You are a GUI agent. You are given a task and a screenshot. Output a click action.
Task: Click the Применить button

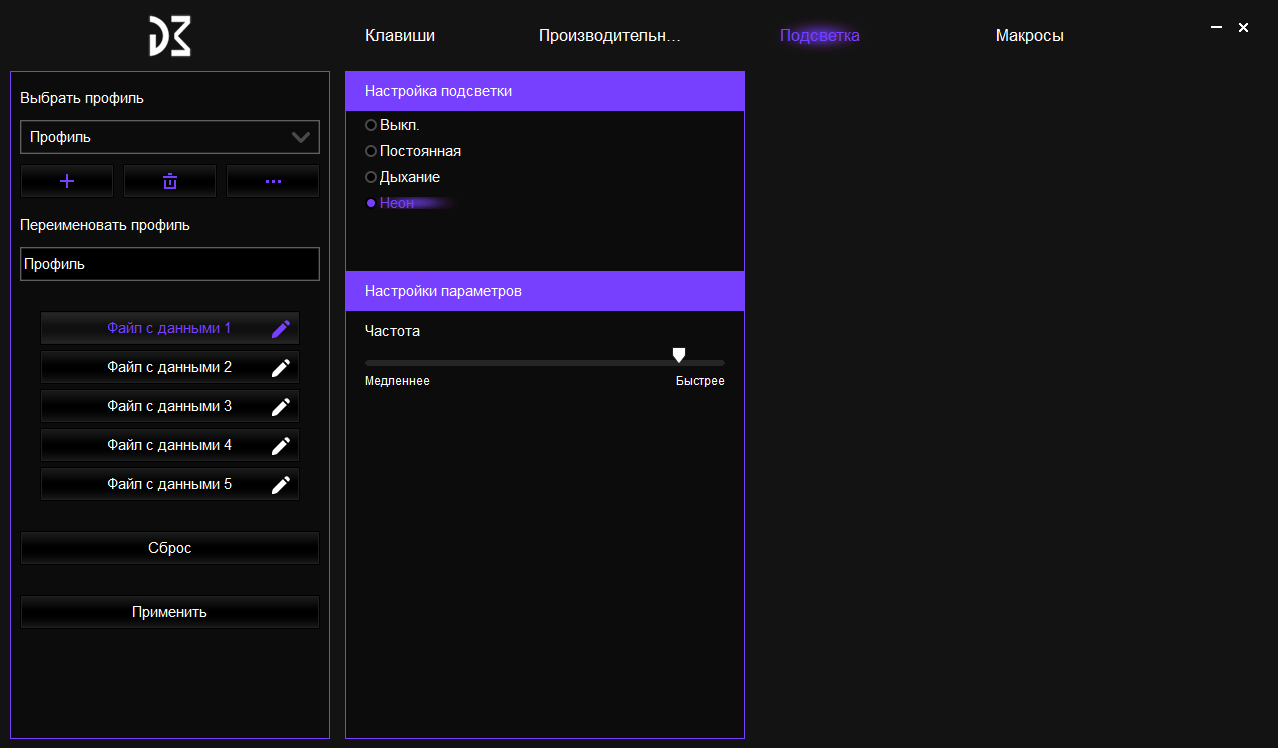[x=170, y=612]
